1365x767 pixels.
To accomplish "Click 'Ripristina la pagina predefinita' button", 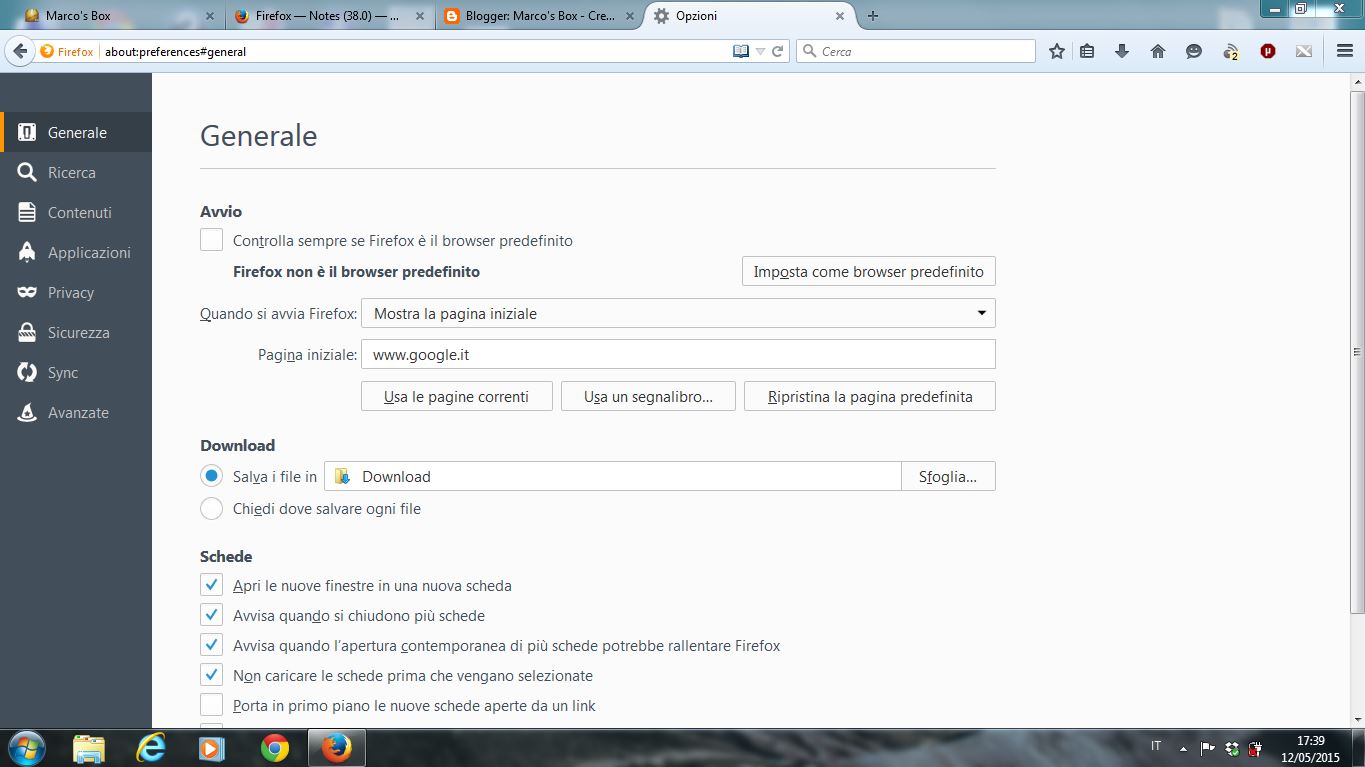I will tap(870, 396).
